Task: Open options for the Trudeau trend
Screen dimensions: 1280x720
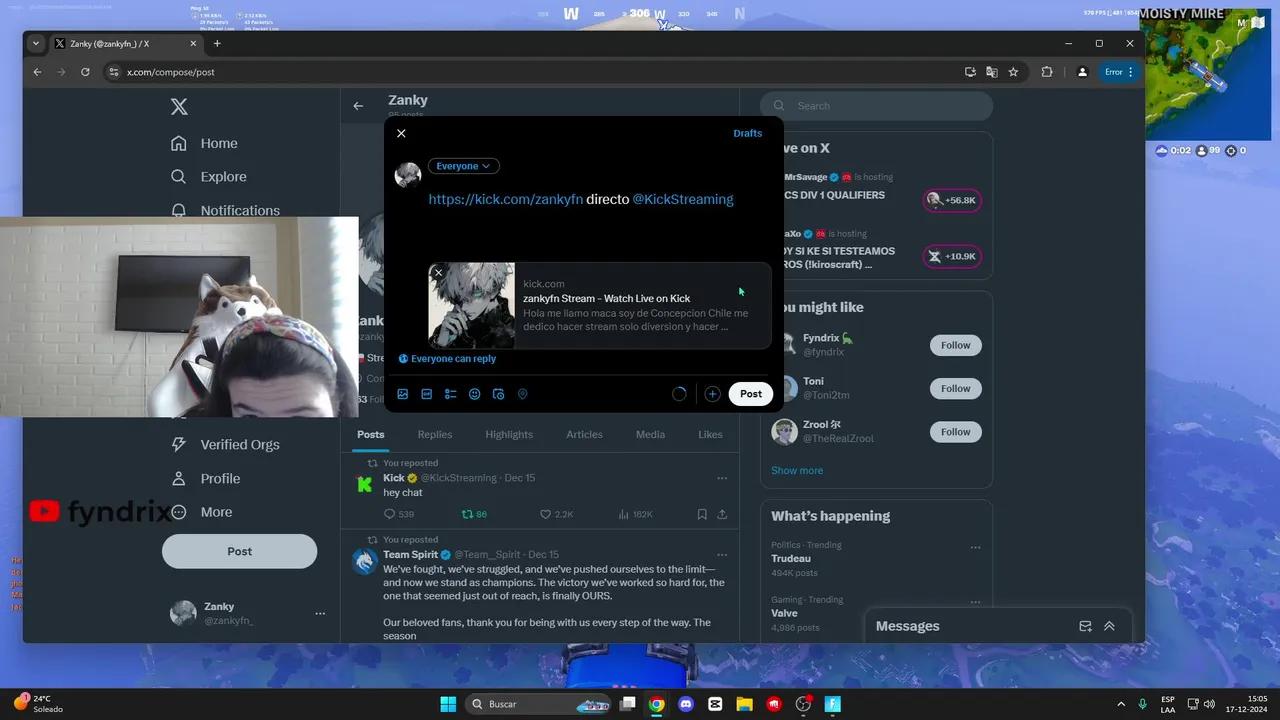Action: pos(975,547)
